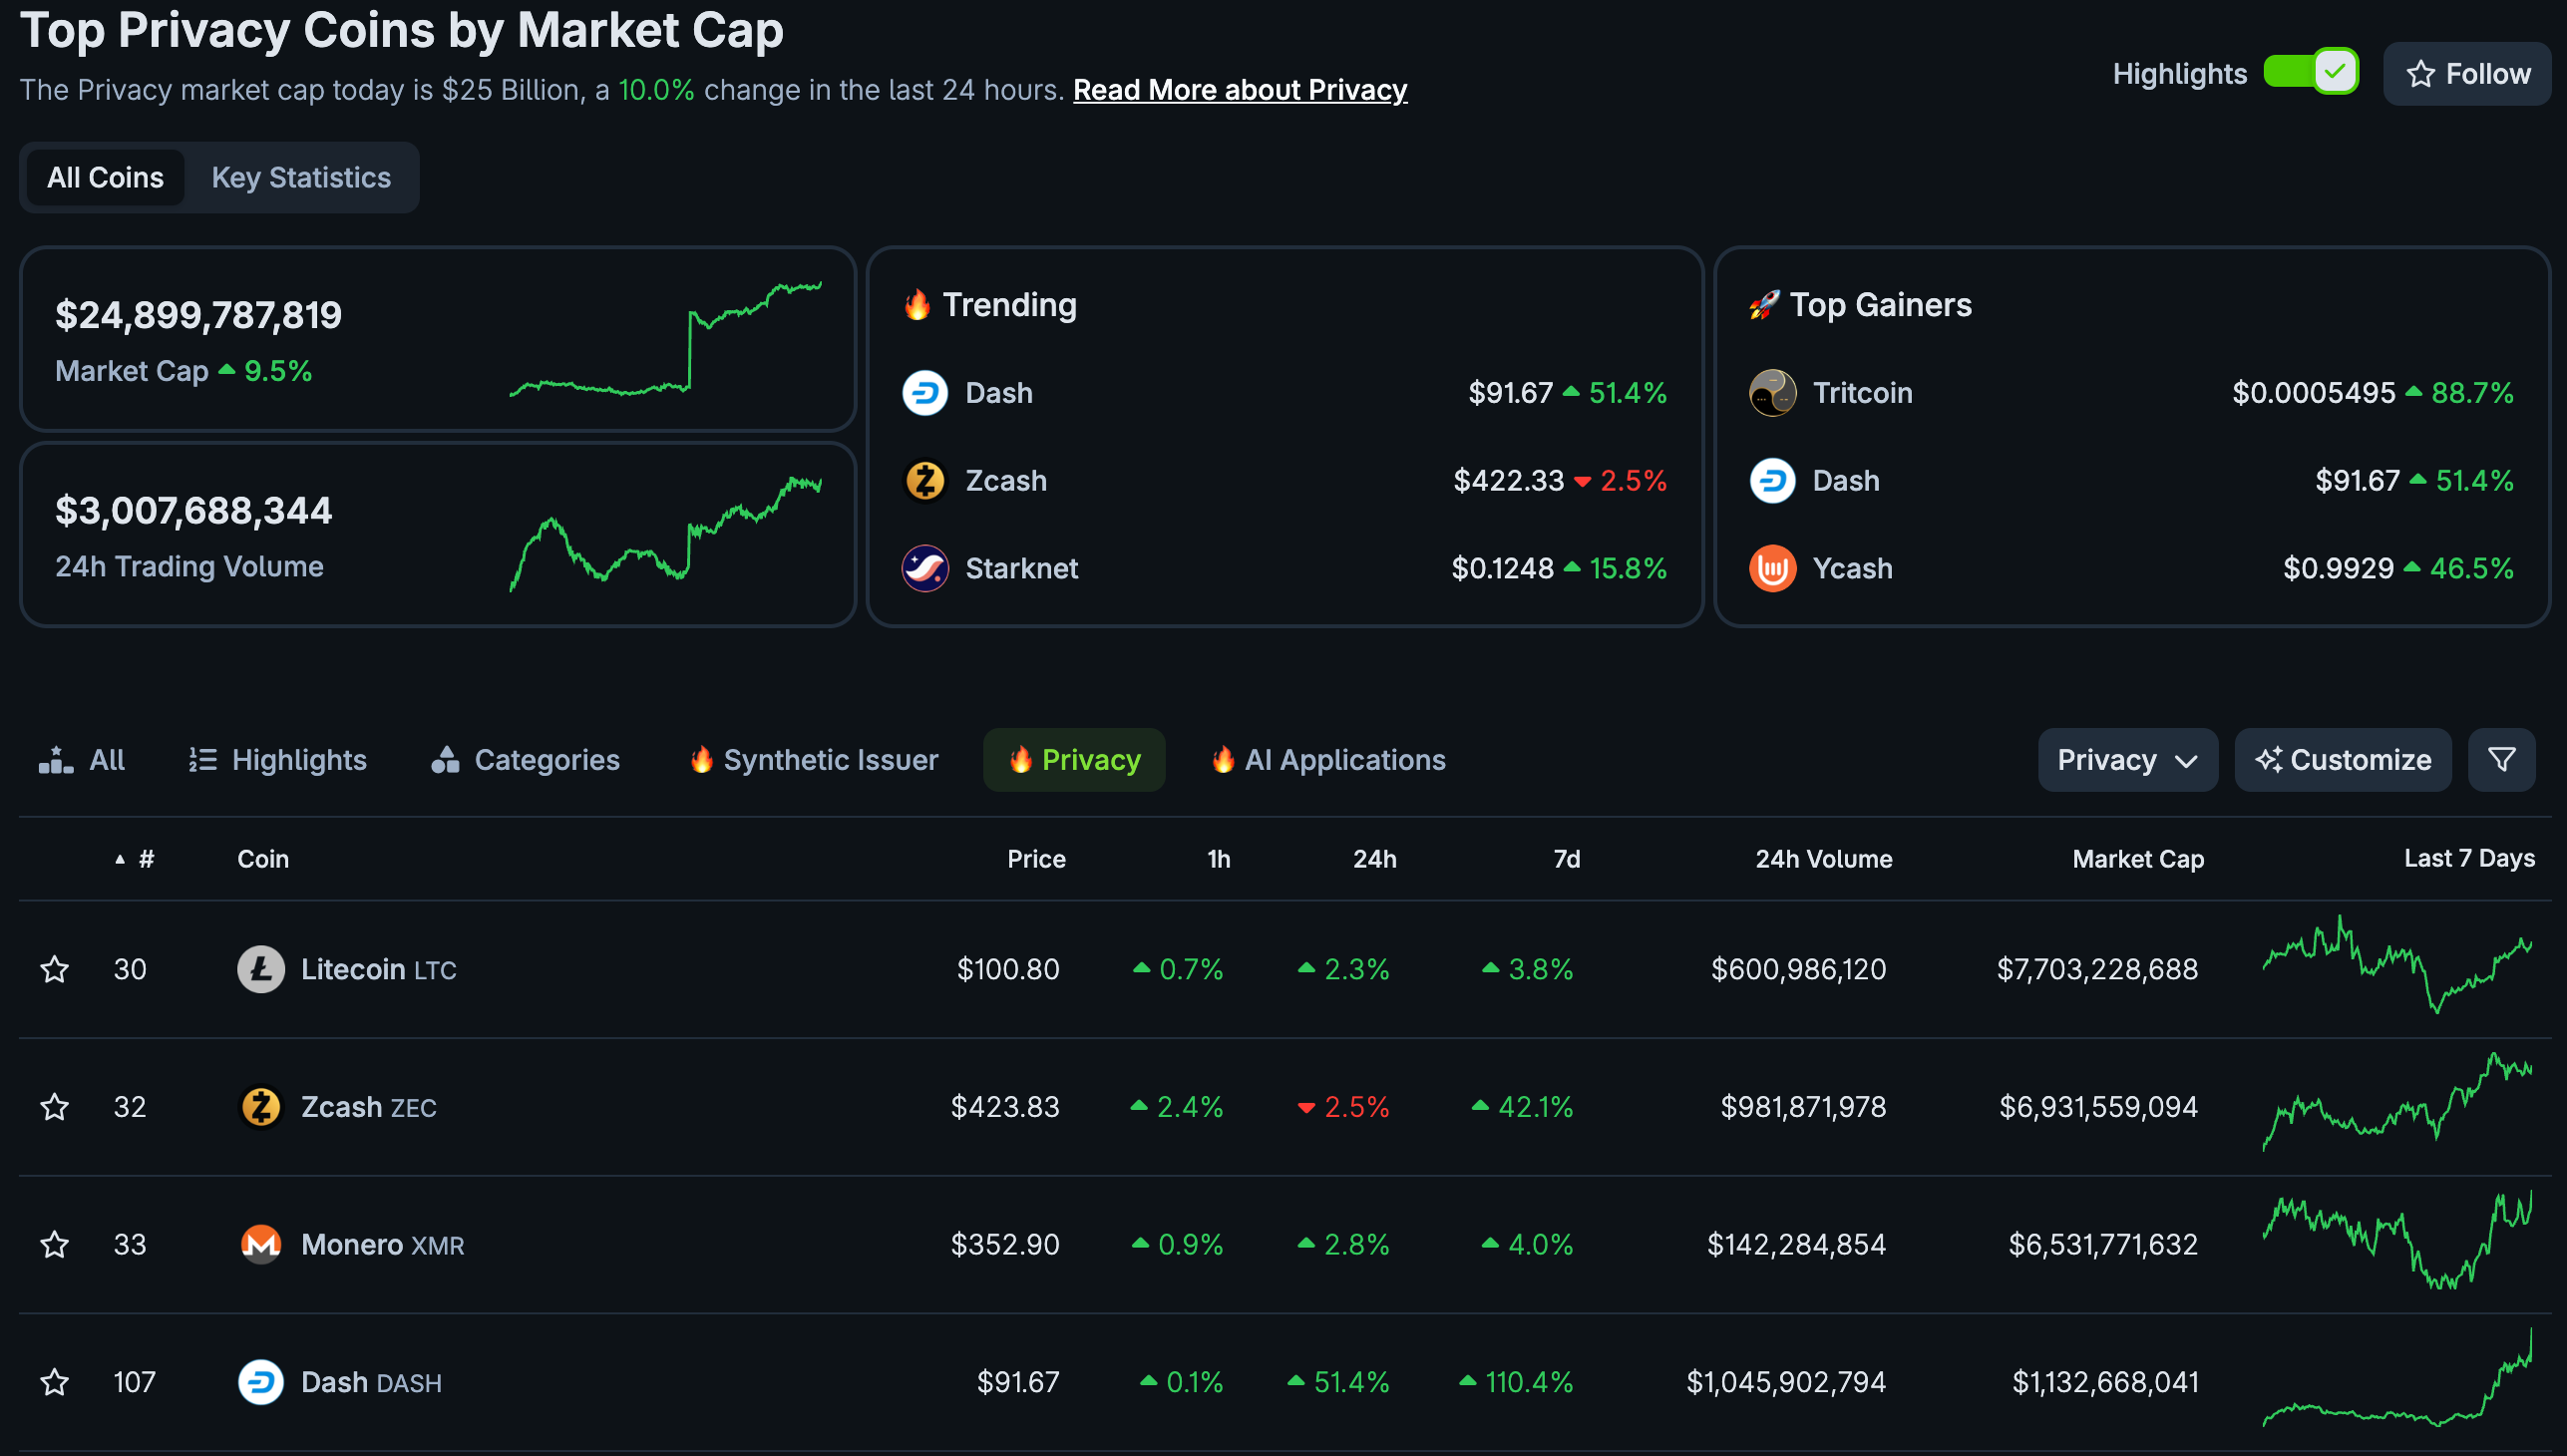
Task: Click Dash logo in Top Gainers
Action: 1772,481
